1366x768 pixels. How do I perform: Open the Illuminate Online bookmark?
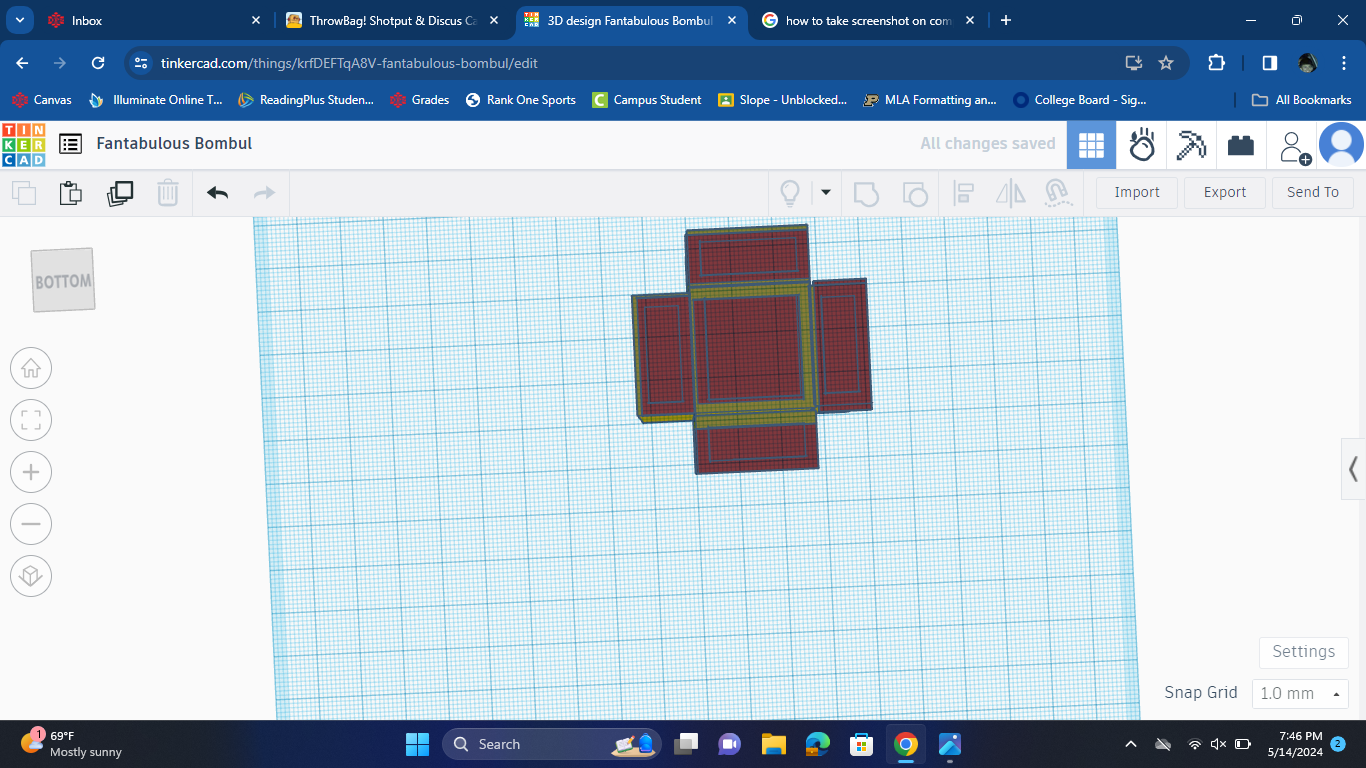coord(155,100)
